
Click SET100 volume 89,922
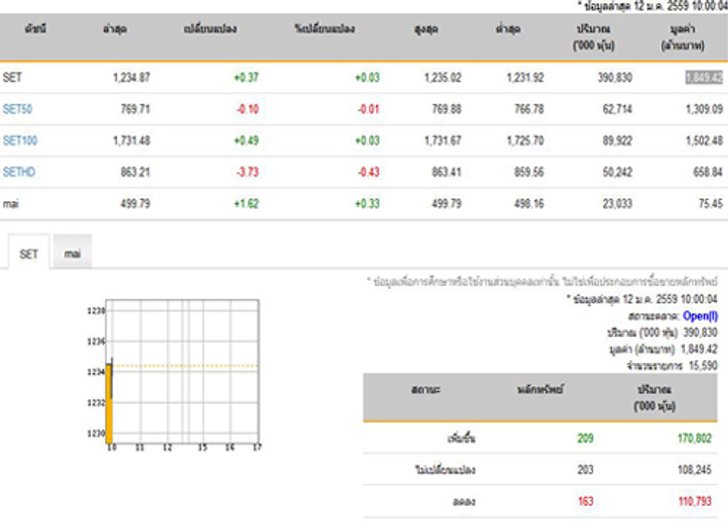coord(618,141)
